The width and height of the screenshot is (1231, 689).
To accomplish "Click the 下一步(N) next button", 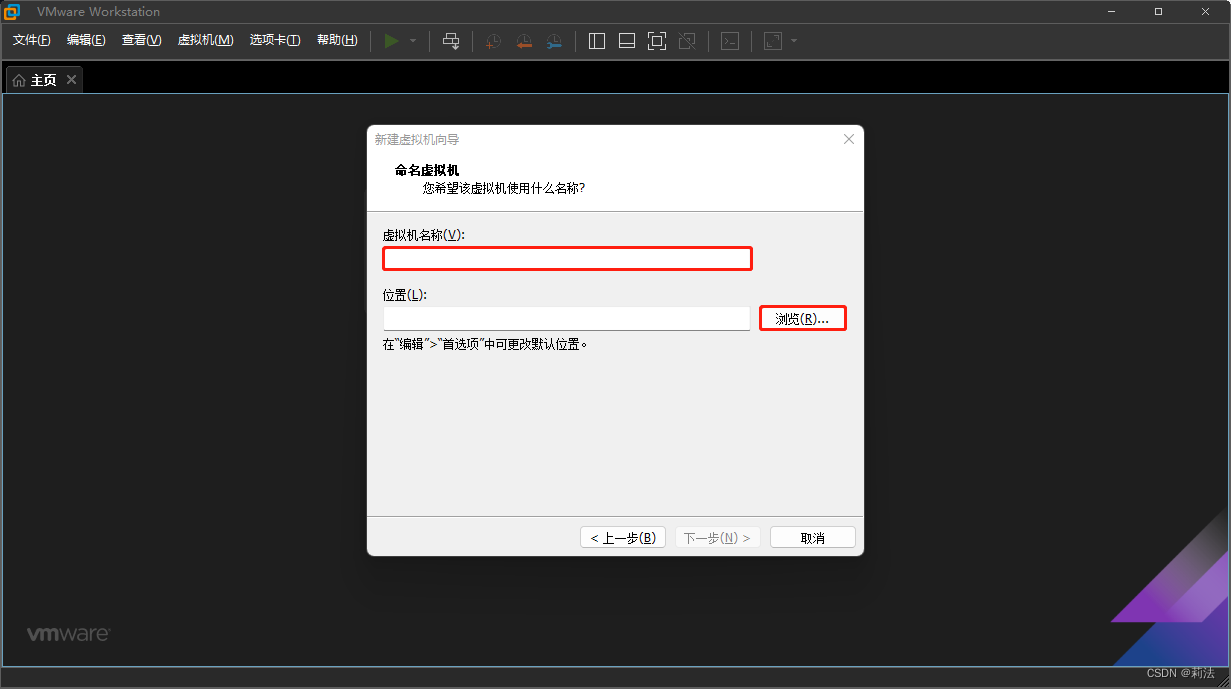I will pyautogui.click(x=718, y=538).
